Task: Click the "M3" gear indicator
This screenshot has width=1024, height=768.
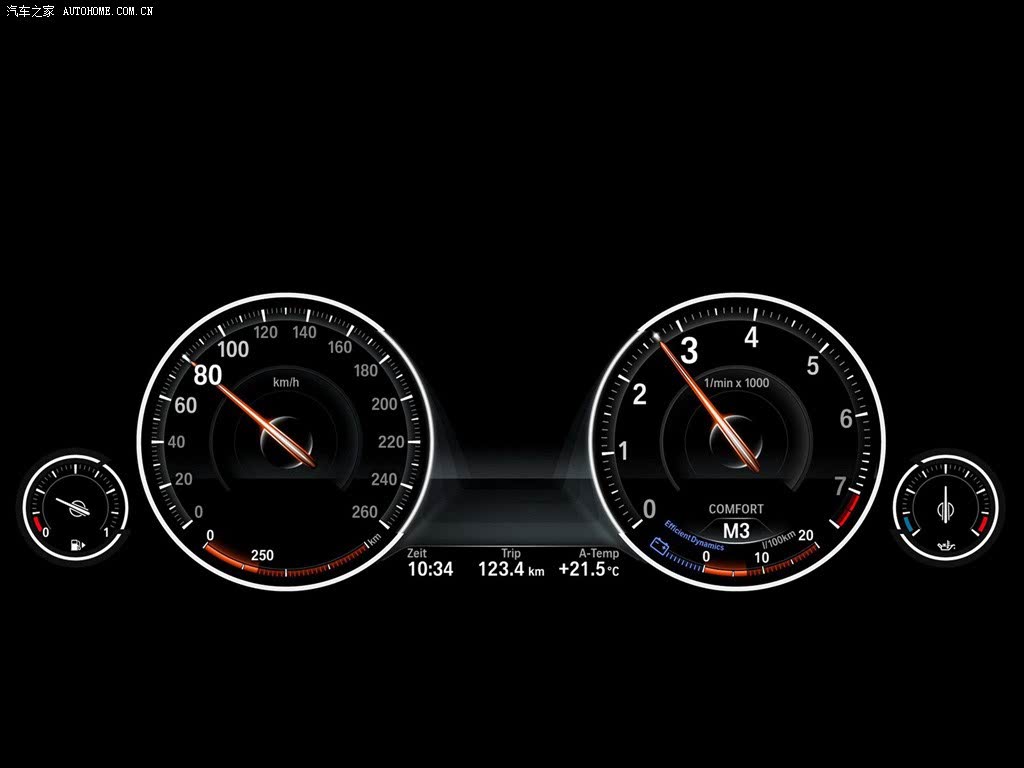Action: pos(736,530)
